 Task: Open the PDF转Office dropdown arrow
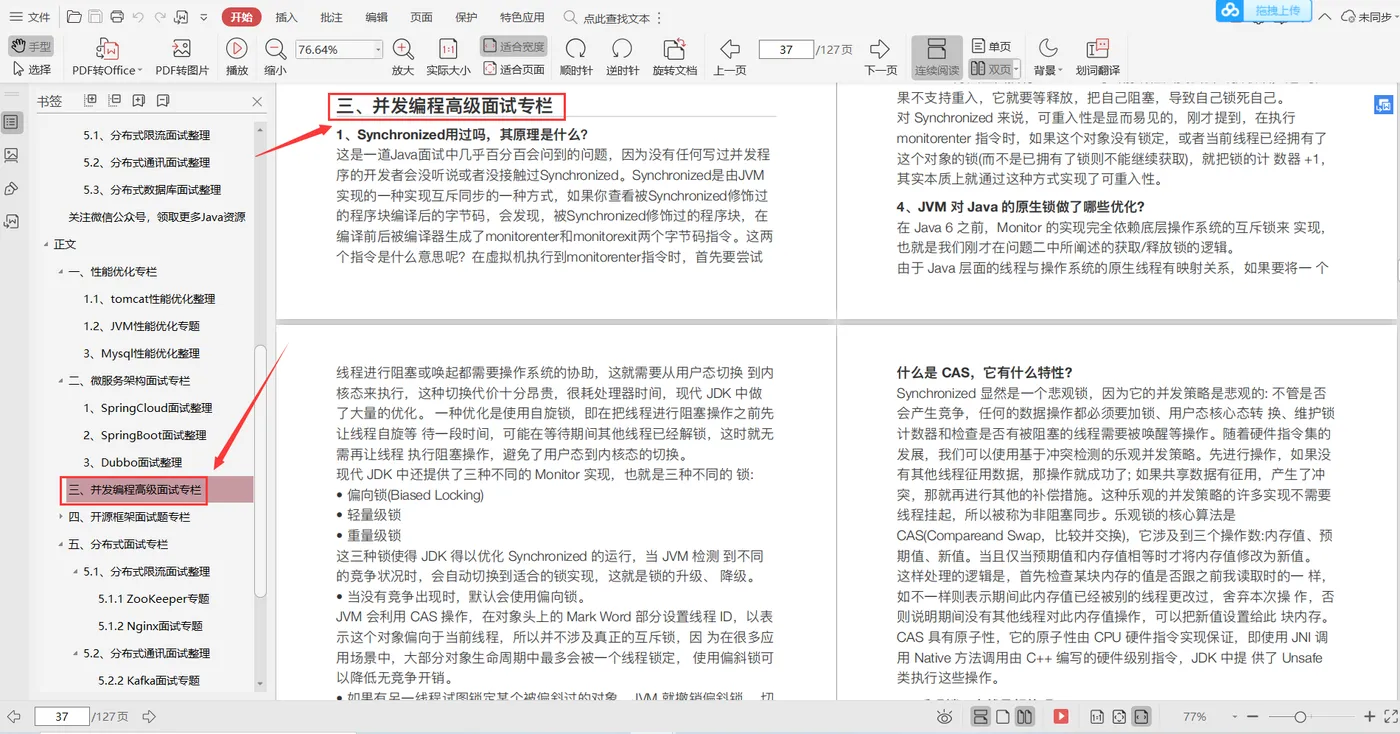tap(141, 71)
